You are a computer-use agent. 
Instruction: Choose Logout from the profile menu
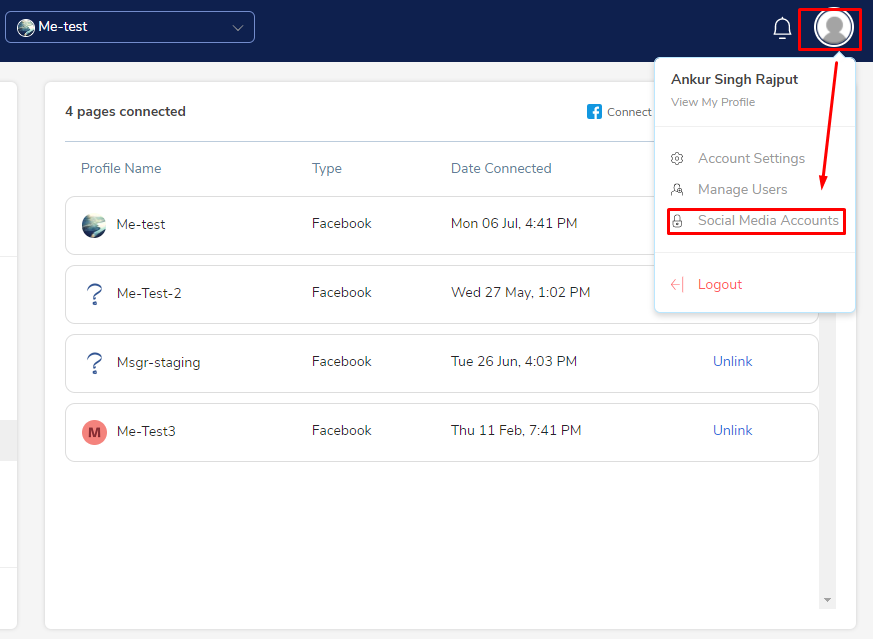[x=719, y=284]
